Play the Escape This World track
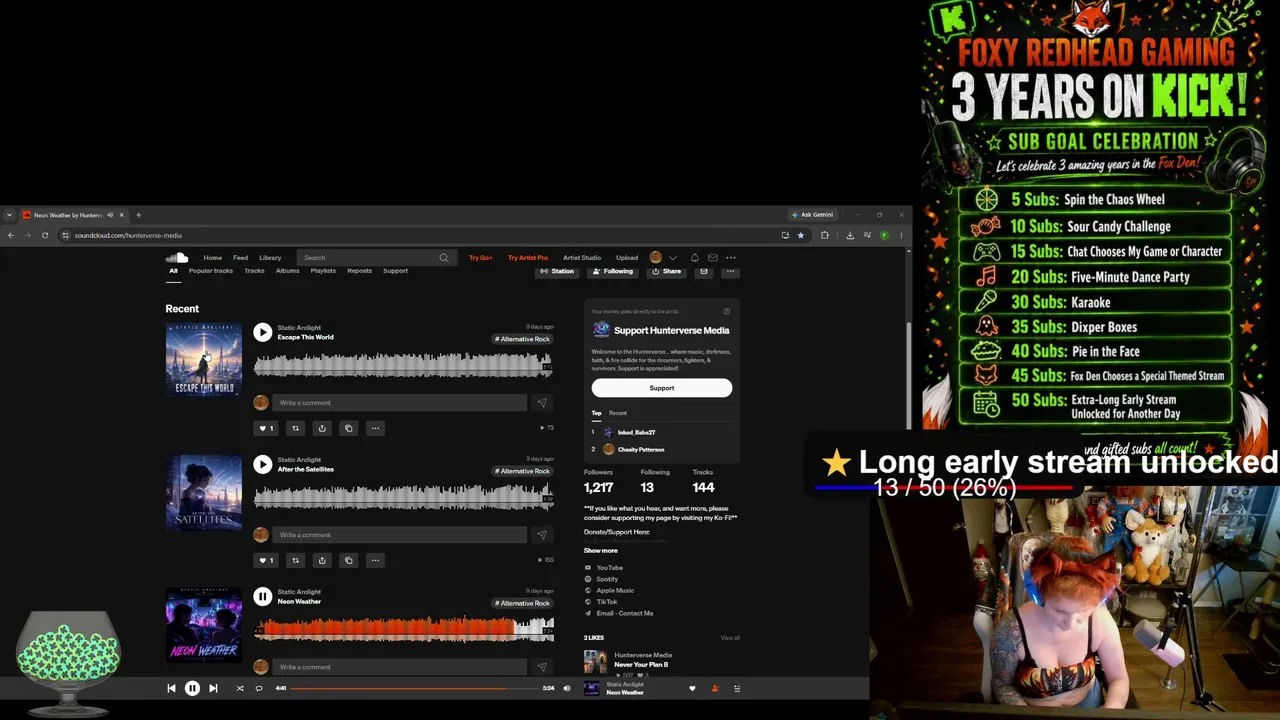Viewport: 1280px width, 720px height. pyautogui.click(x=262, y=332)
